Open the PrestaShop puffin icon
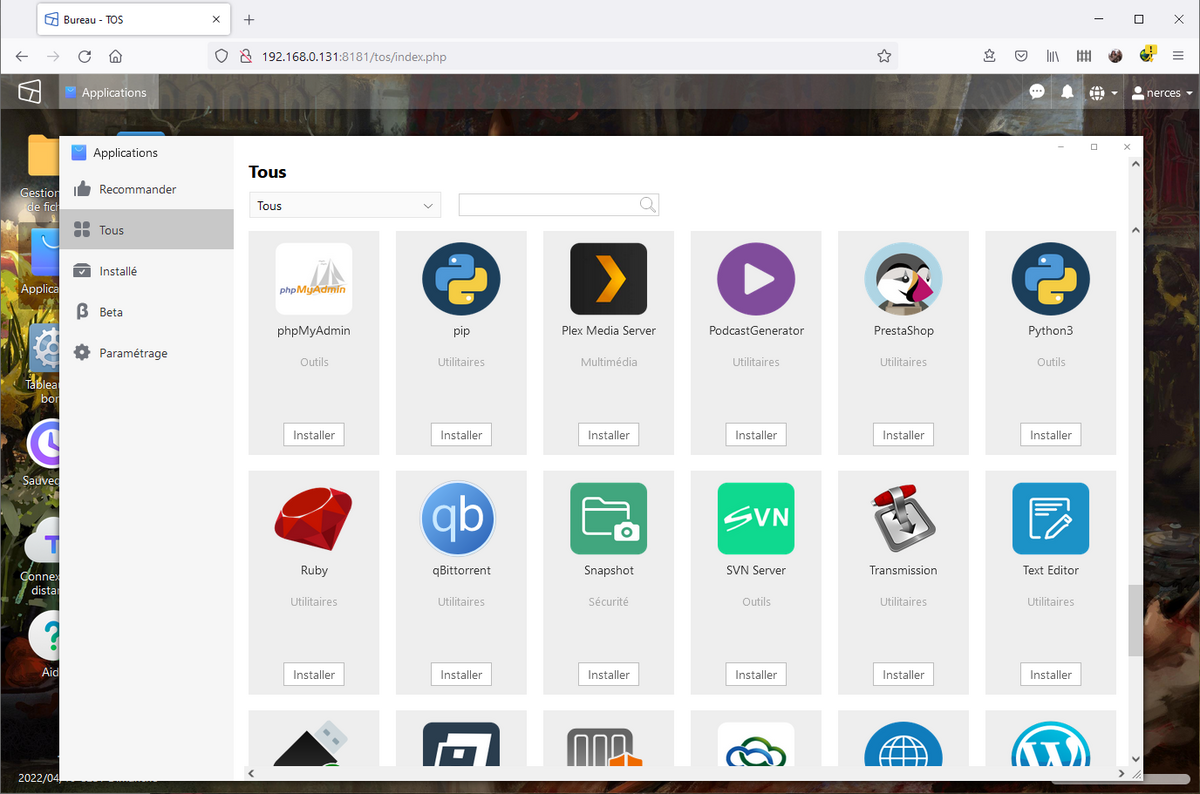This screenshot has height=794, width=1200. click(x=903, y=279)
